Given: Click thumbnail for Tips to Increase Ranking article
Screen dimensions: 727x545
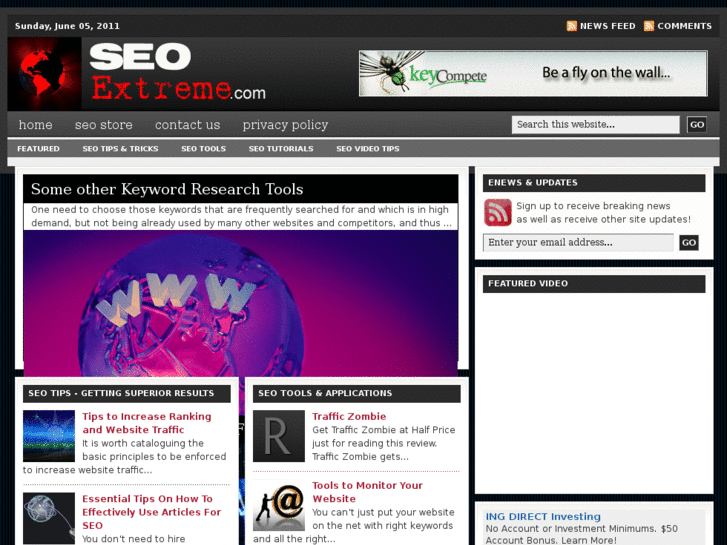Looking at the screenshot, I should pyautogui.click(x=49, y=436).
